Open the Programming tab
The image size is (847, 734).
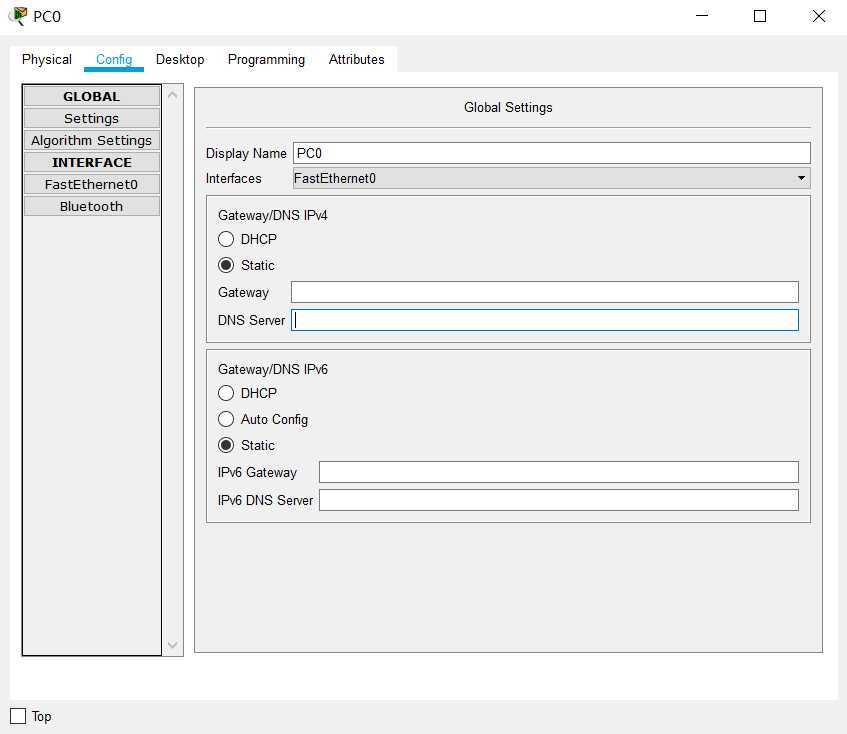266,59
